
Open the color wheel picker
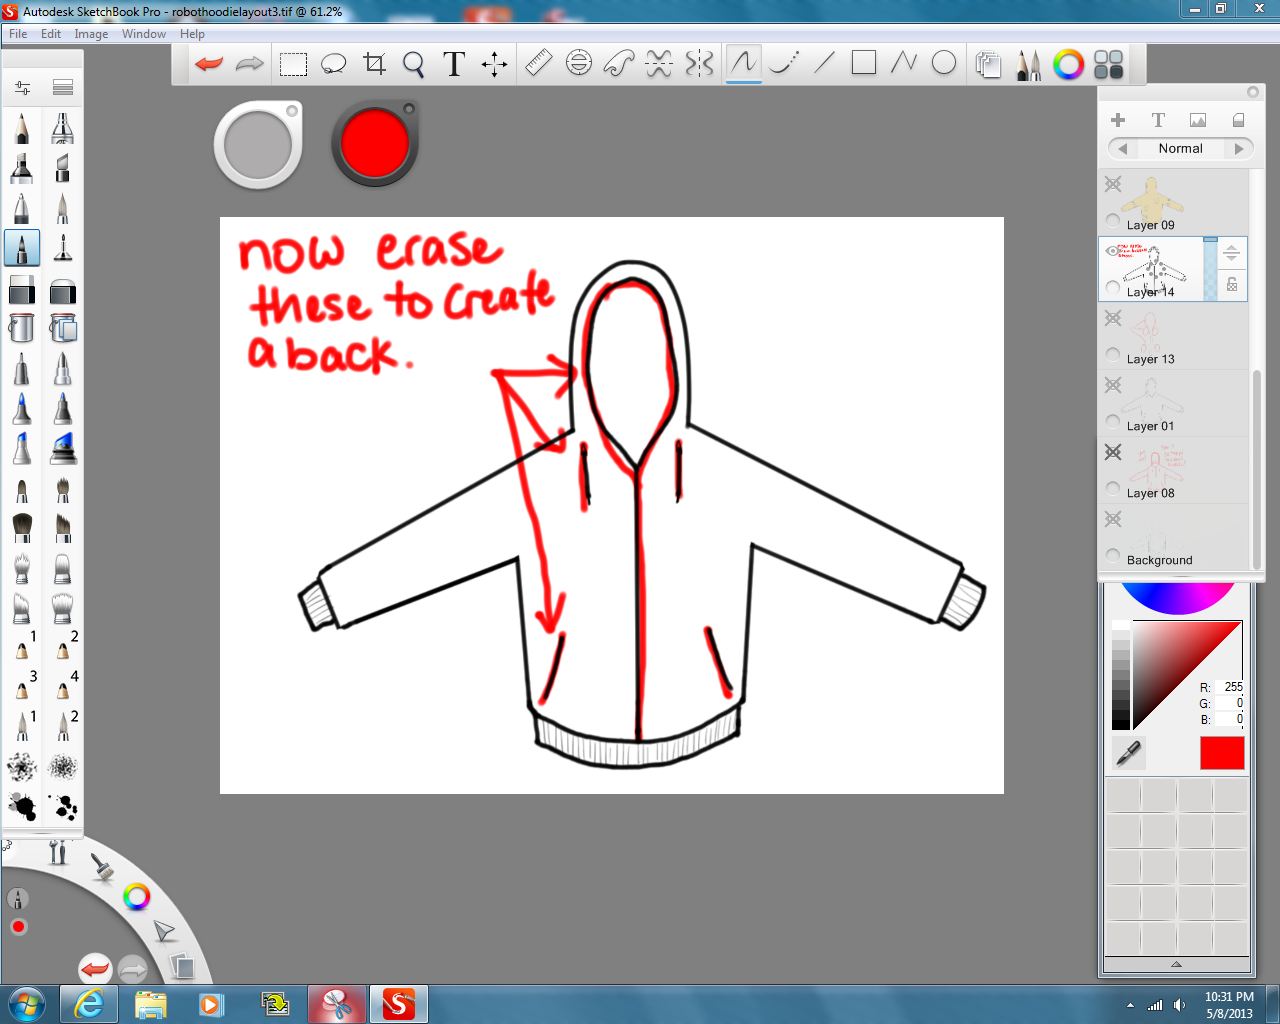1069,64
